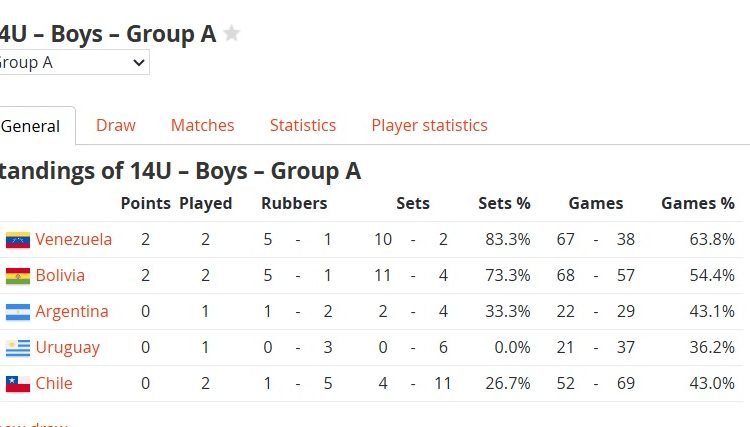Click the Bolivia flag icon

[18, 276]
